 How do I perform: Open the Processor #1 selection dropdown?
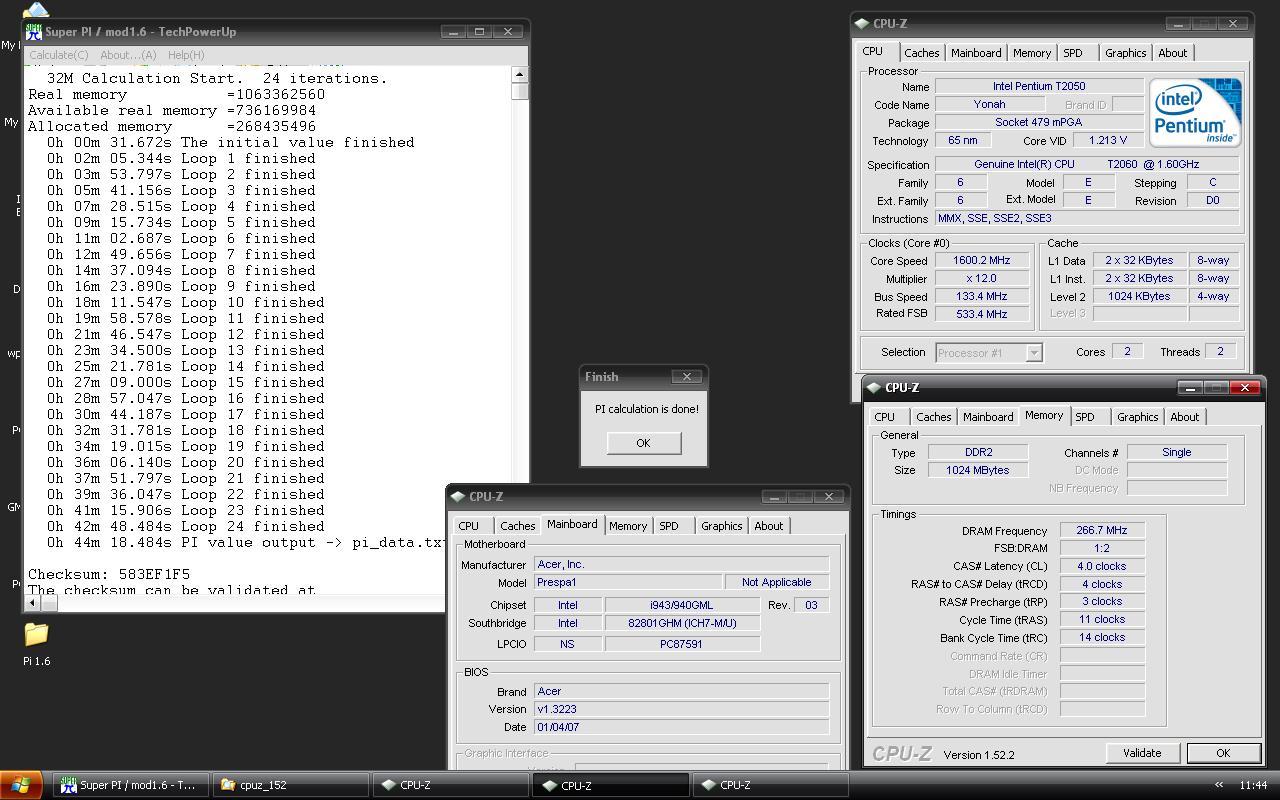click(x=989, y=352)
